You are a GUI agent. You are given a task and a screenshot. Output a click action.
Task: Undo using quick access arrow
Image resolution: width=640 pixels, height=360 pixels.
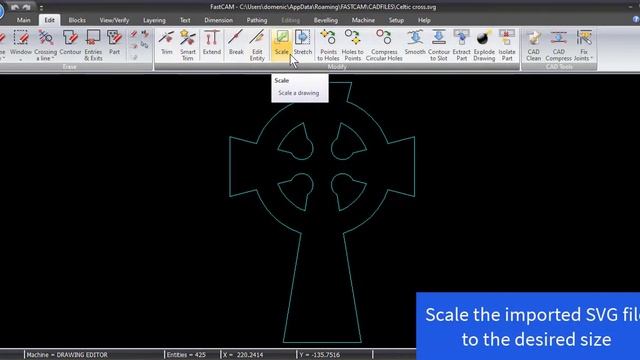click(x=15, y=7)
